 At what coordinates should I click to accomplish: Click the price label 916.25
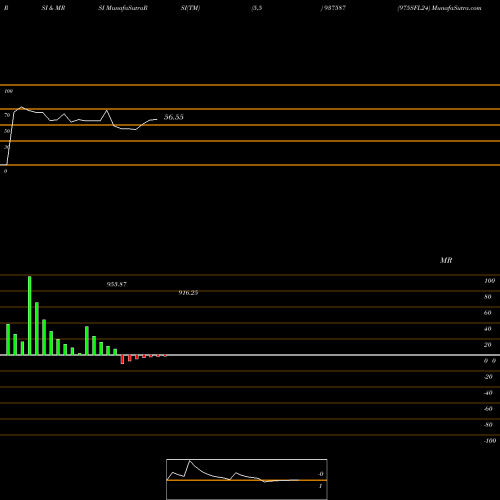(188, 293)
